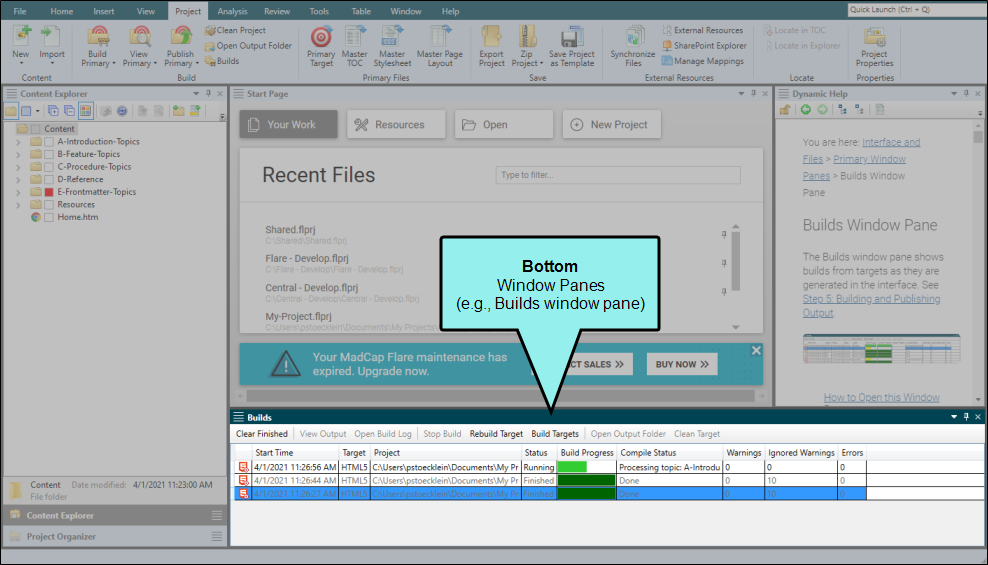This screenshot has height=565, width=988.
Task: Follow the Primary Window link
Action: click(869, 159)
